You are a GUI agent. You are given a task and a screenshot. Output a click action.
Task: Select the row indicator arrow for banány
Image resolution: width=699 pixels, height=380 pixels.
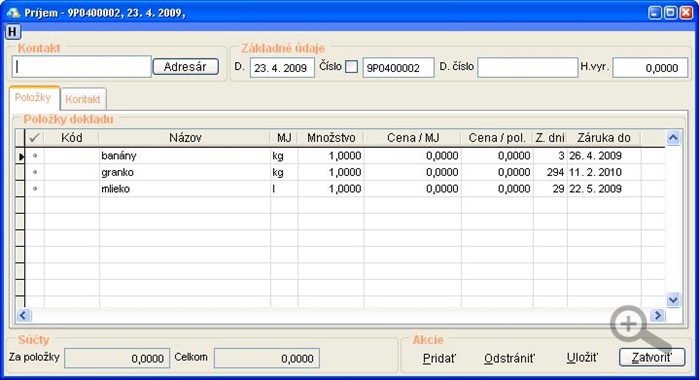[21, 156]
